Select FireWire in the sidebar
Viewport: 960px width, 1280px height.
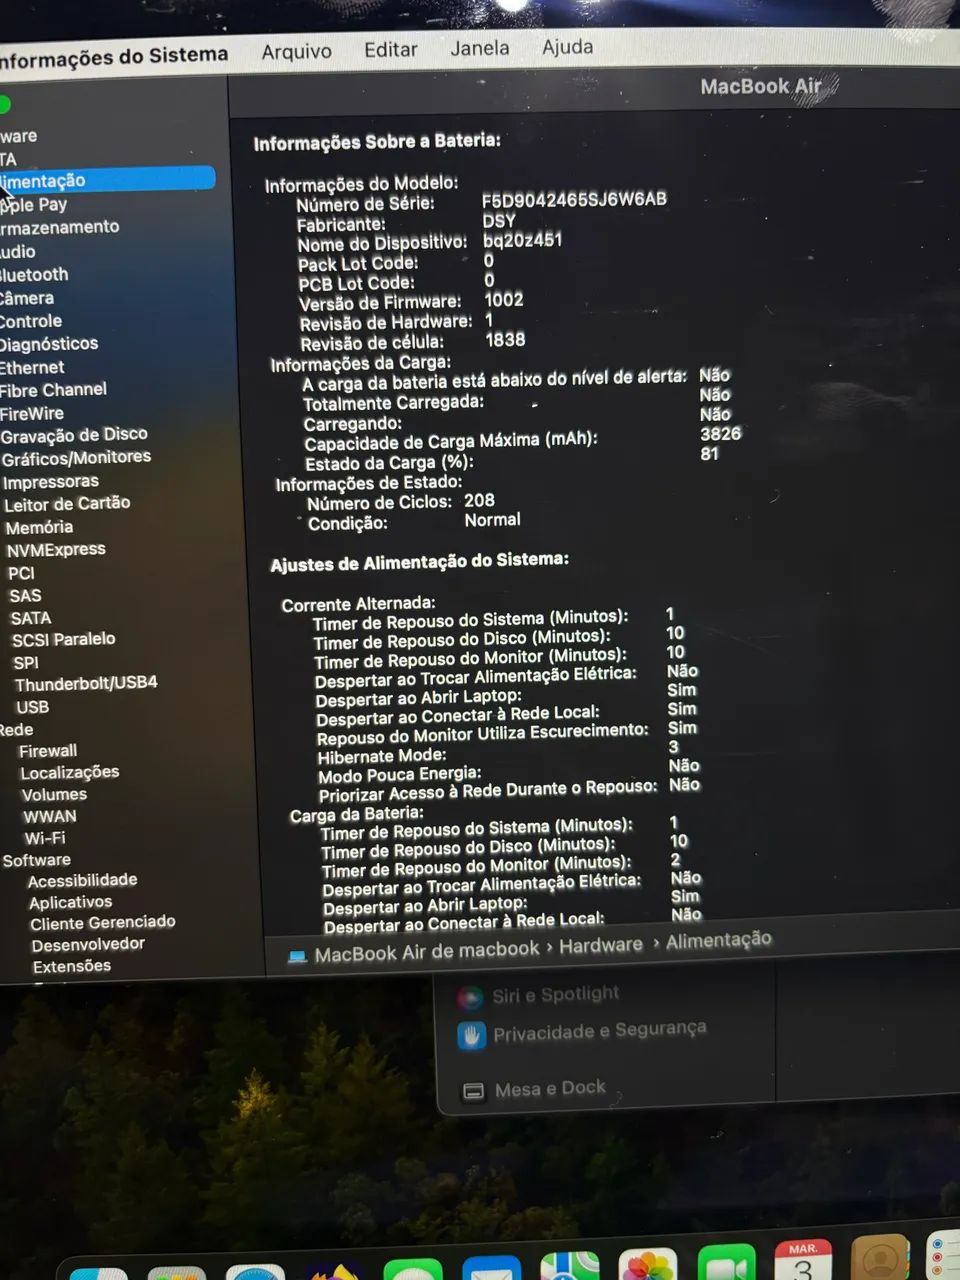pos(32,414)
